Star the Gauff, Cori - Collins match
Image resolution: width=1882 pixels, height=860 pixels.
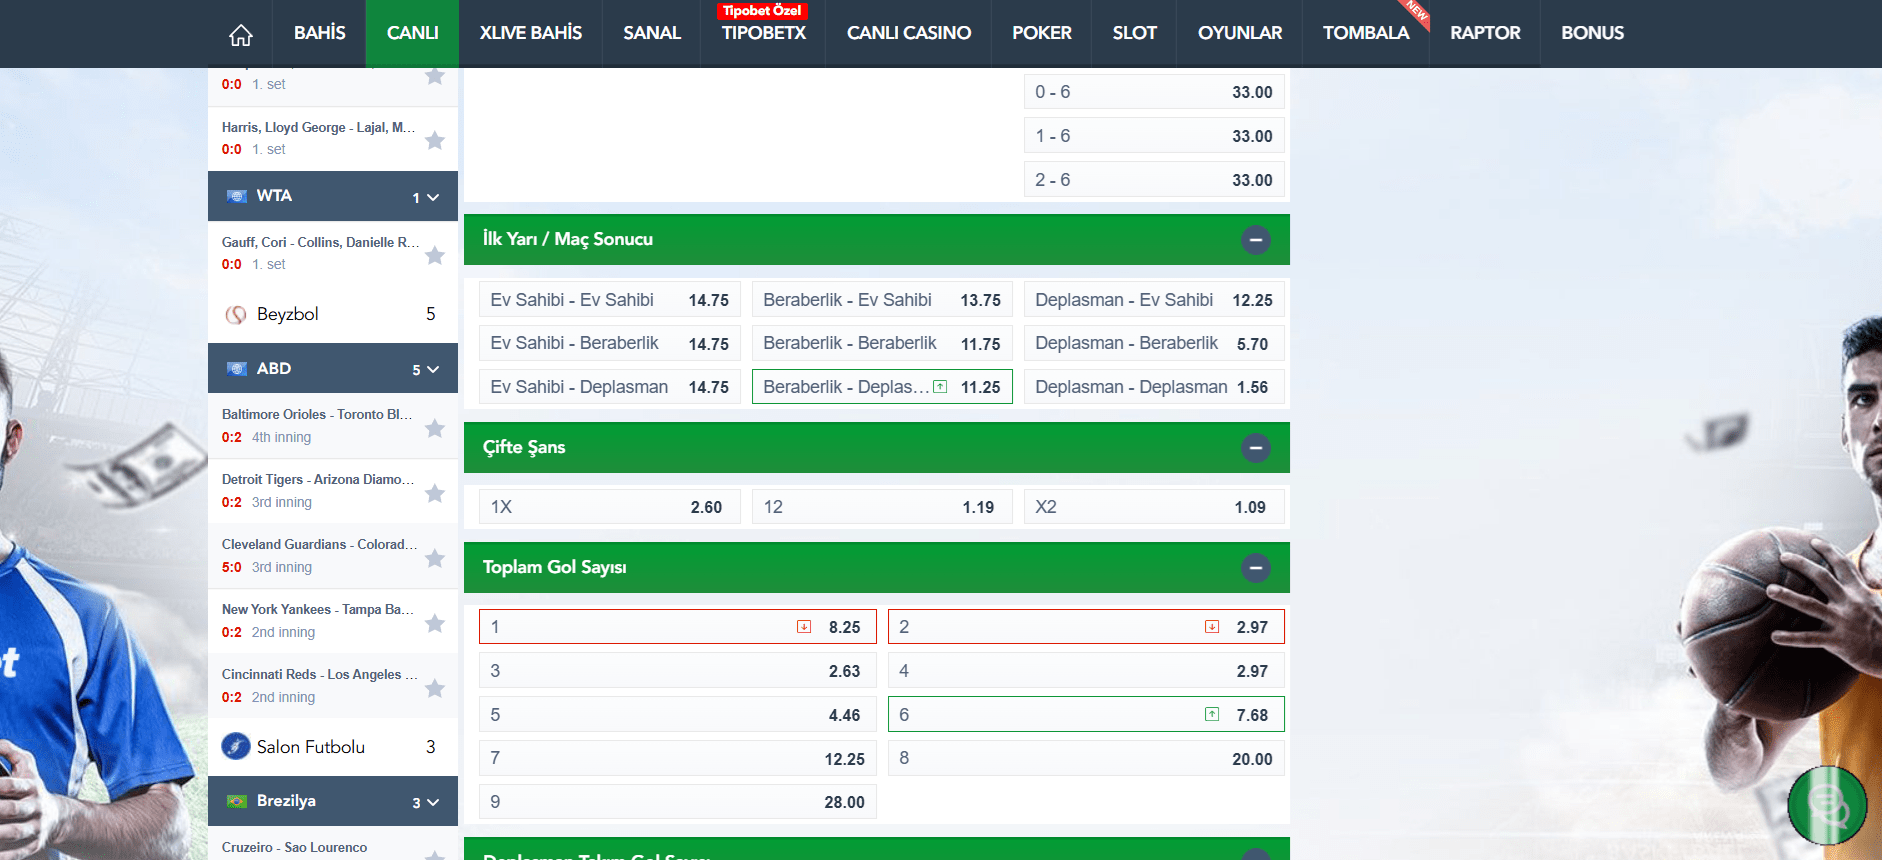point(435,255)
